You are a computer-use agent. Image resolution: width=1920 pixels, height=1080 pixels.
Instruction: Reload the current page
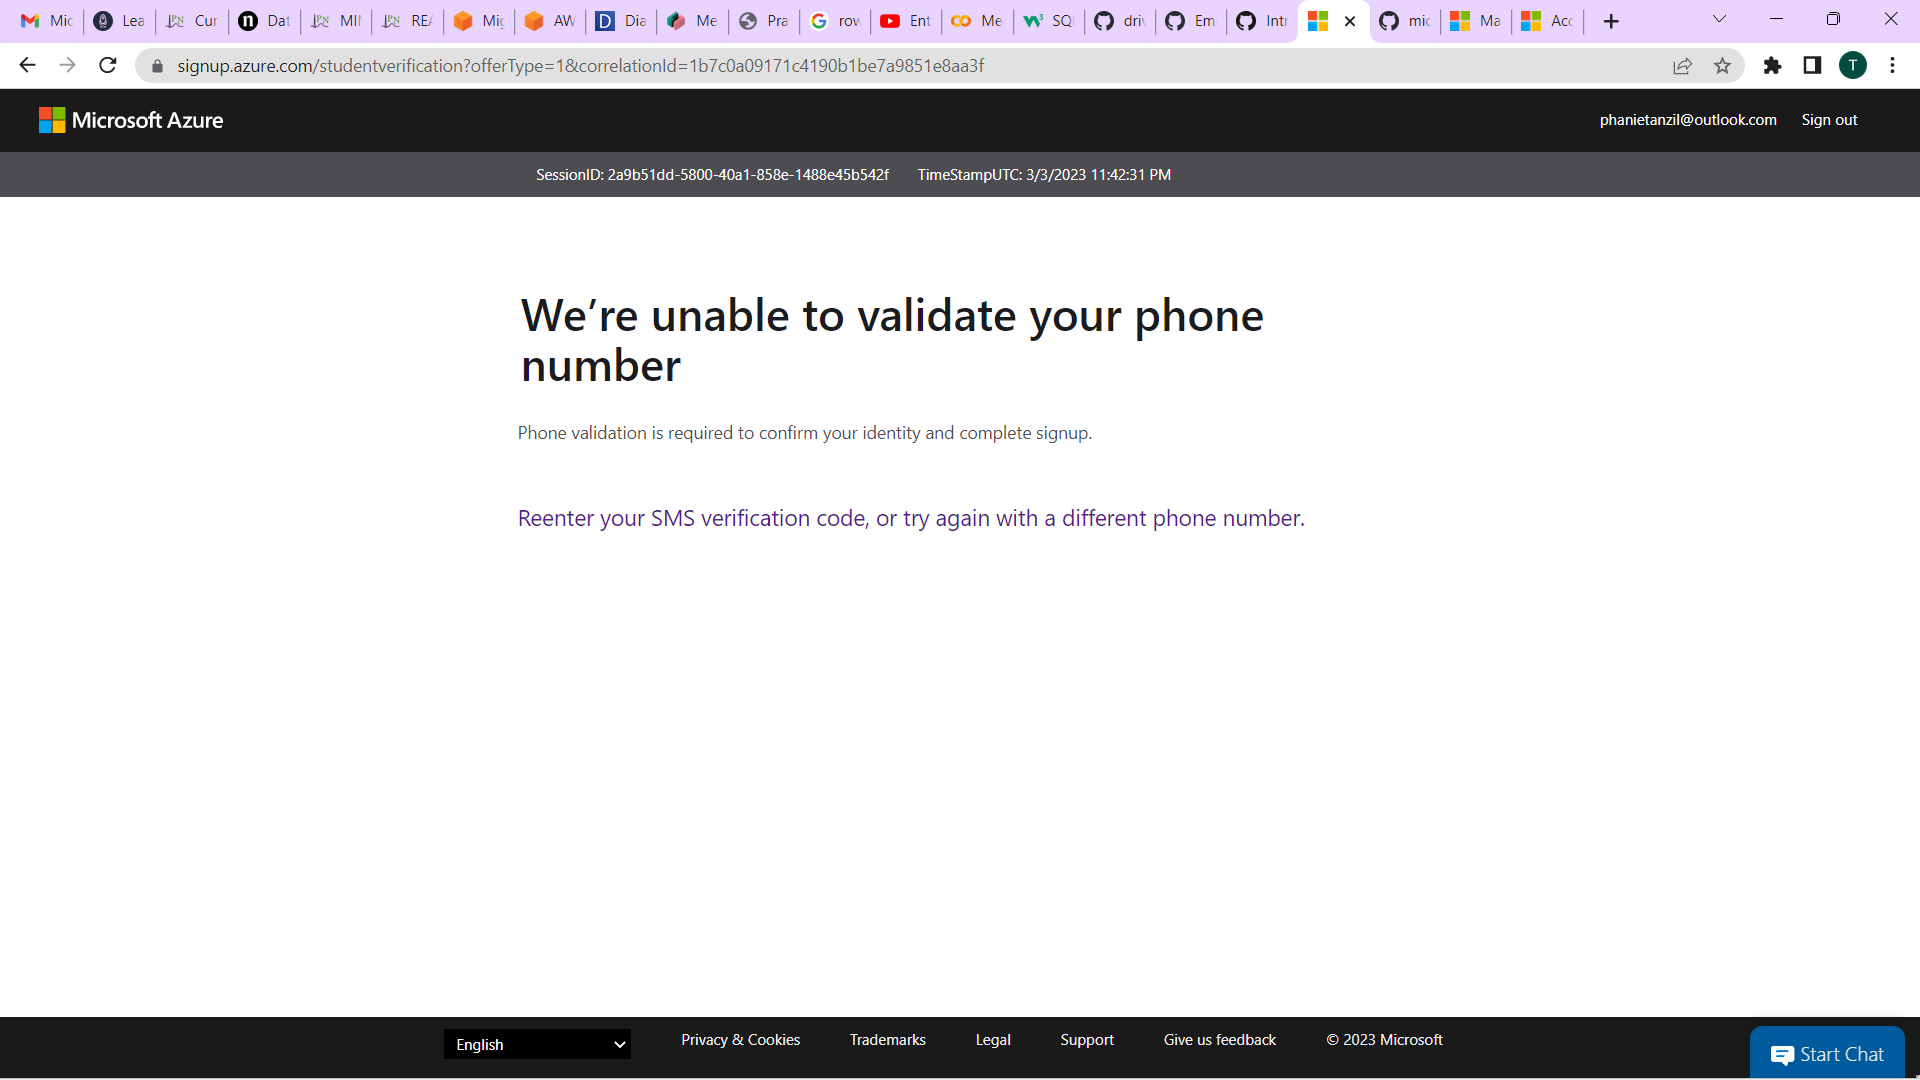coord(108,65)
